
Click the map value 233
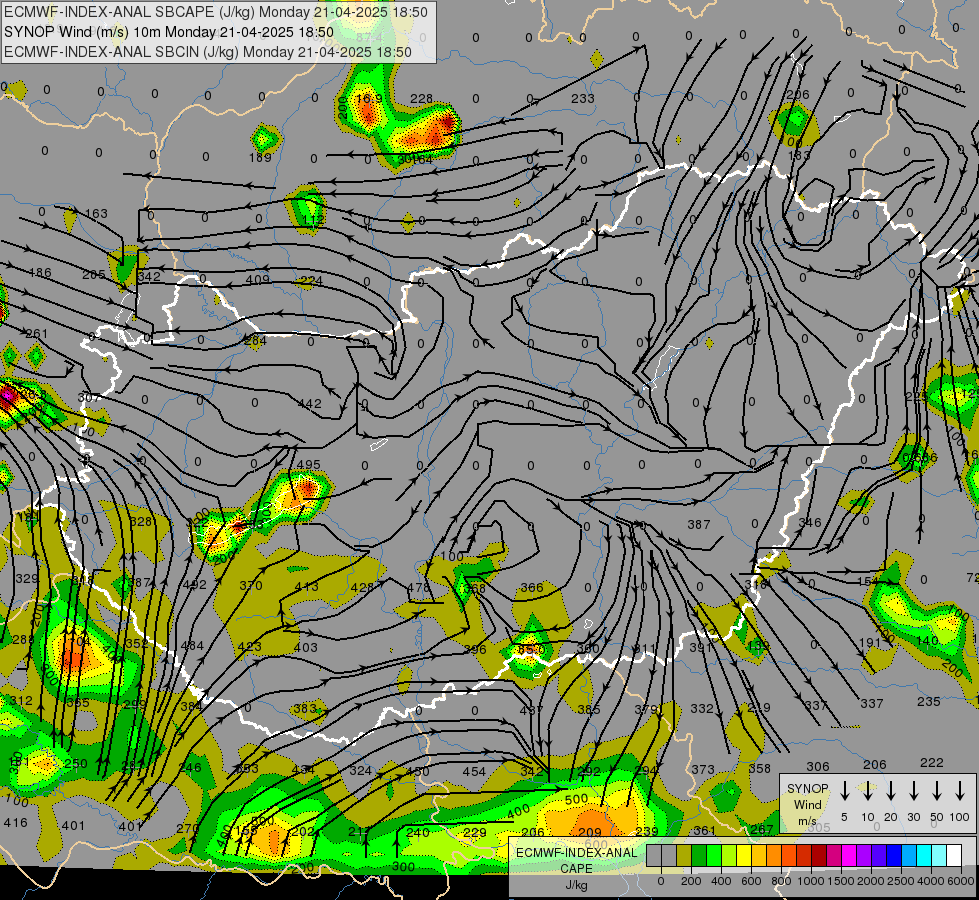[x=583, y=98]
